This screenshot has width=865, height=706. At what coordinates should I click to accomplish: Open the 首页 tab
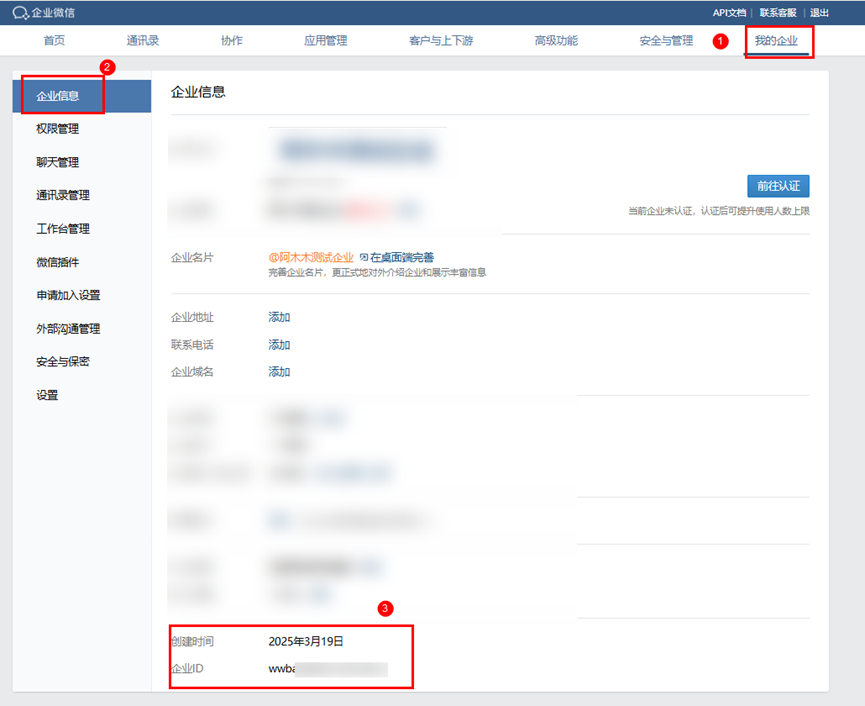54,41
